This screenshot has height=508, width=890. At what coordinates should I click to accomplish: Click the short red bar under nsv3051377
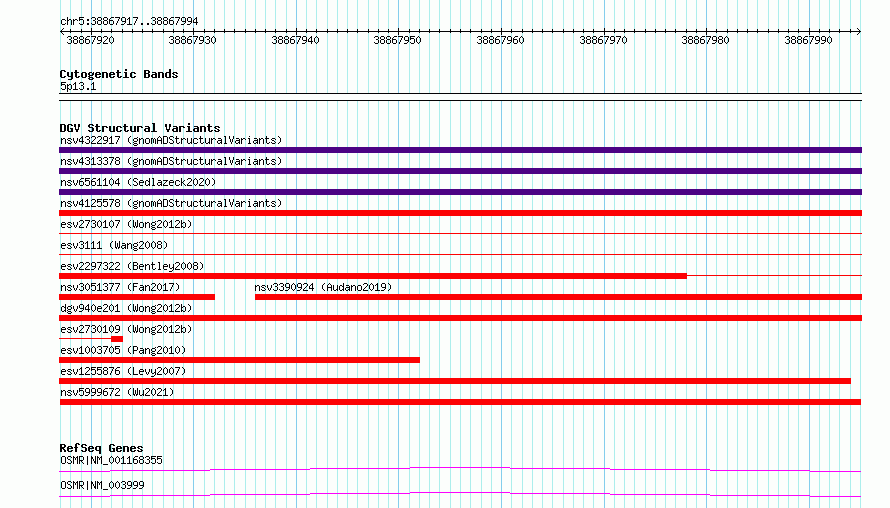(137, 297)
